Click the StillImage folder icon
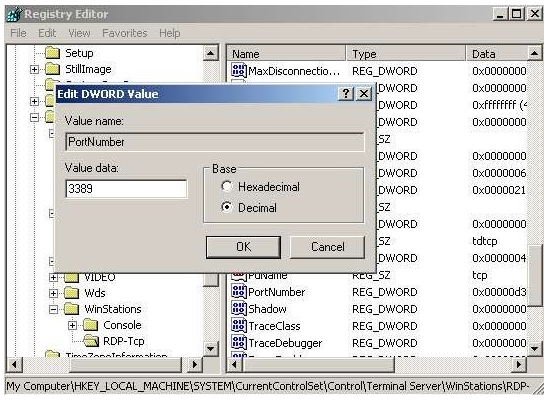Viewport: 550px width, 400px height. pos(53,69)
